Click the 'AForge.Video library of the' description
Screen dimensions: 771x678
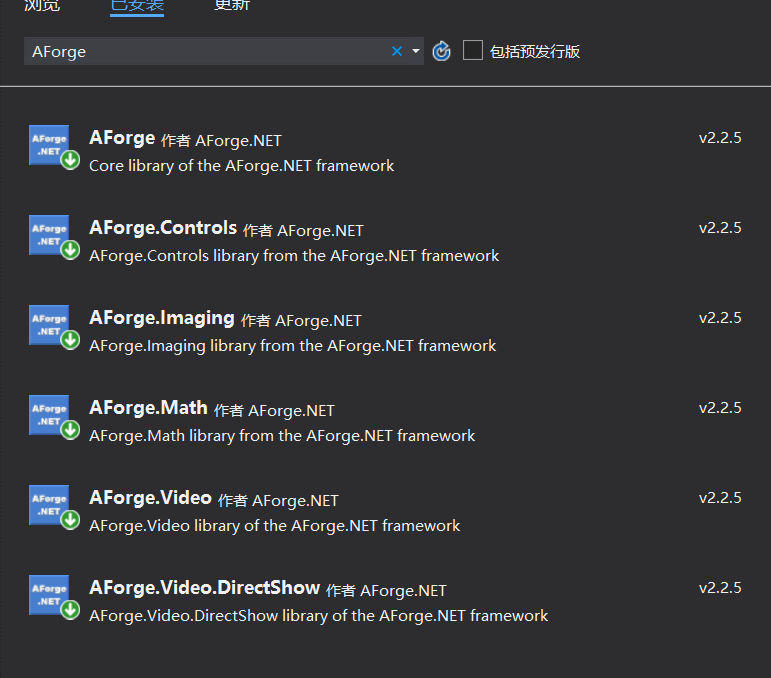click(x=274, y=526)
